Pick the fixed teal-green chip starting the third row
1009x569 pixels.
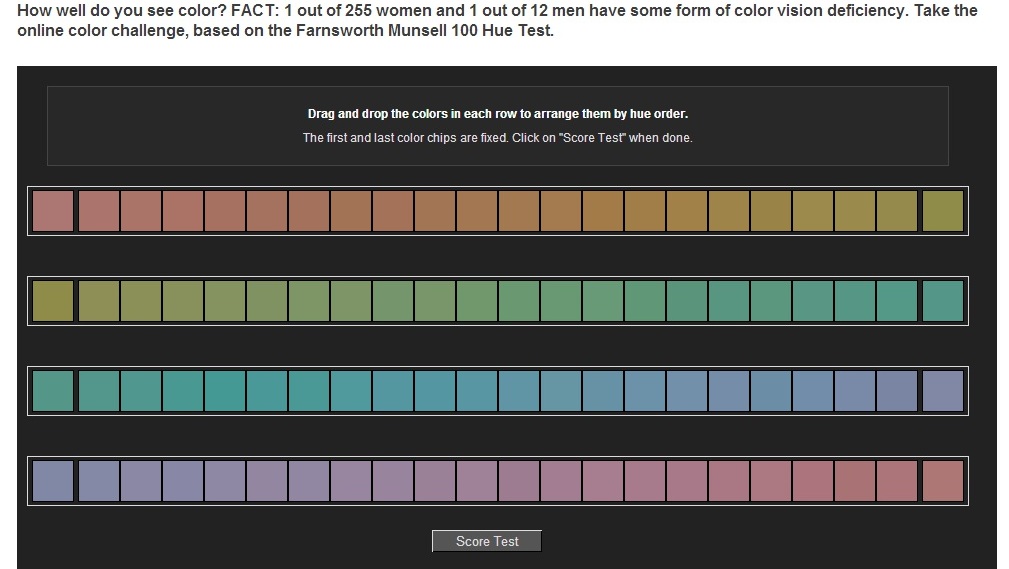point(53,391)
